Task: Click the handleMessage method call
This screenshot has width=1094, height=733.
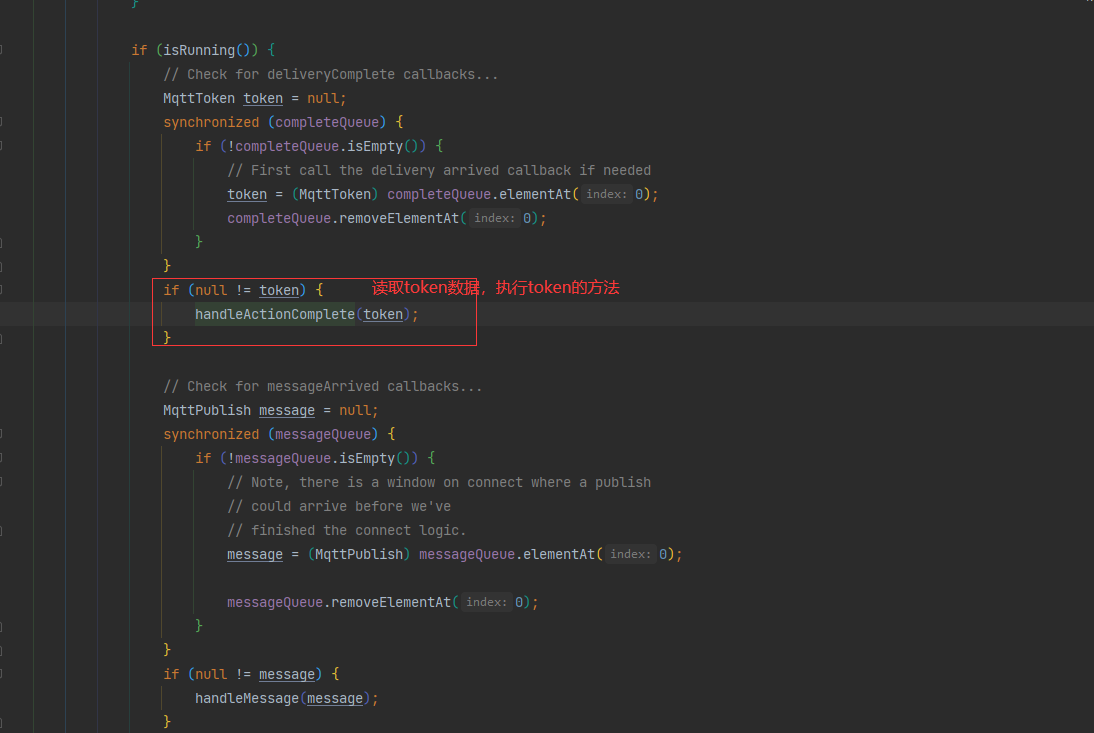Action: tap(247, 698)
